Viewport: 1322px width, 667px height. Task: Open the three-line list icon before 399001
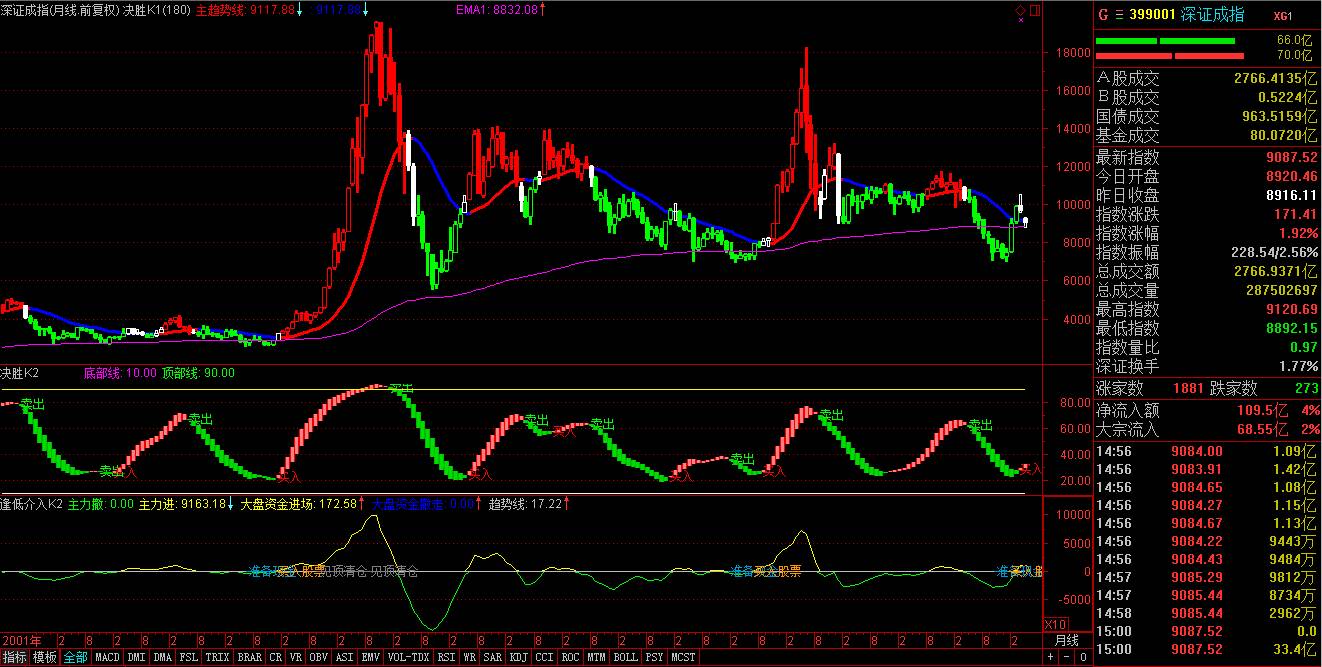click(x=1120, y=15)
